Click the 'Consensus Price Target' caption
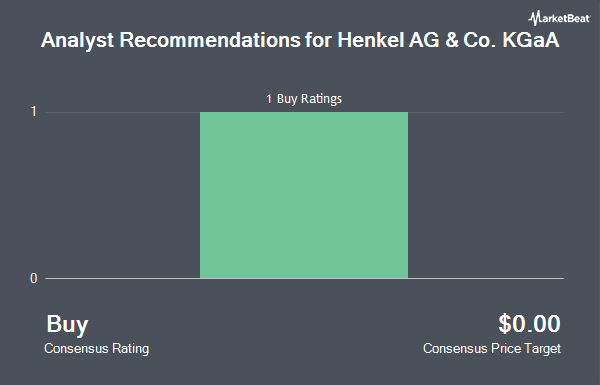The height and width of the screenshot is (385, 600). 492,349
